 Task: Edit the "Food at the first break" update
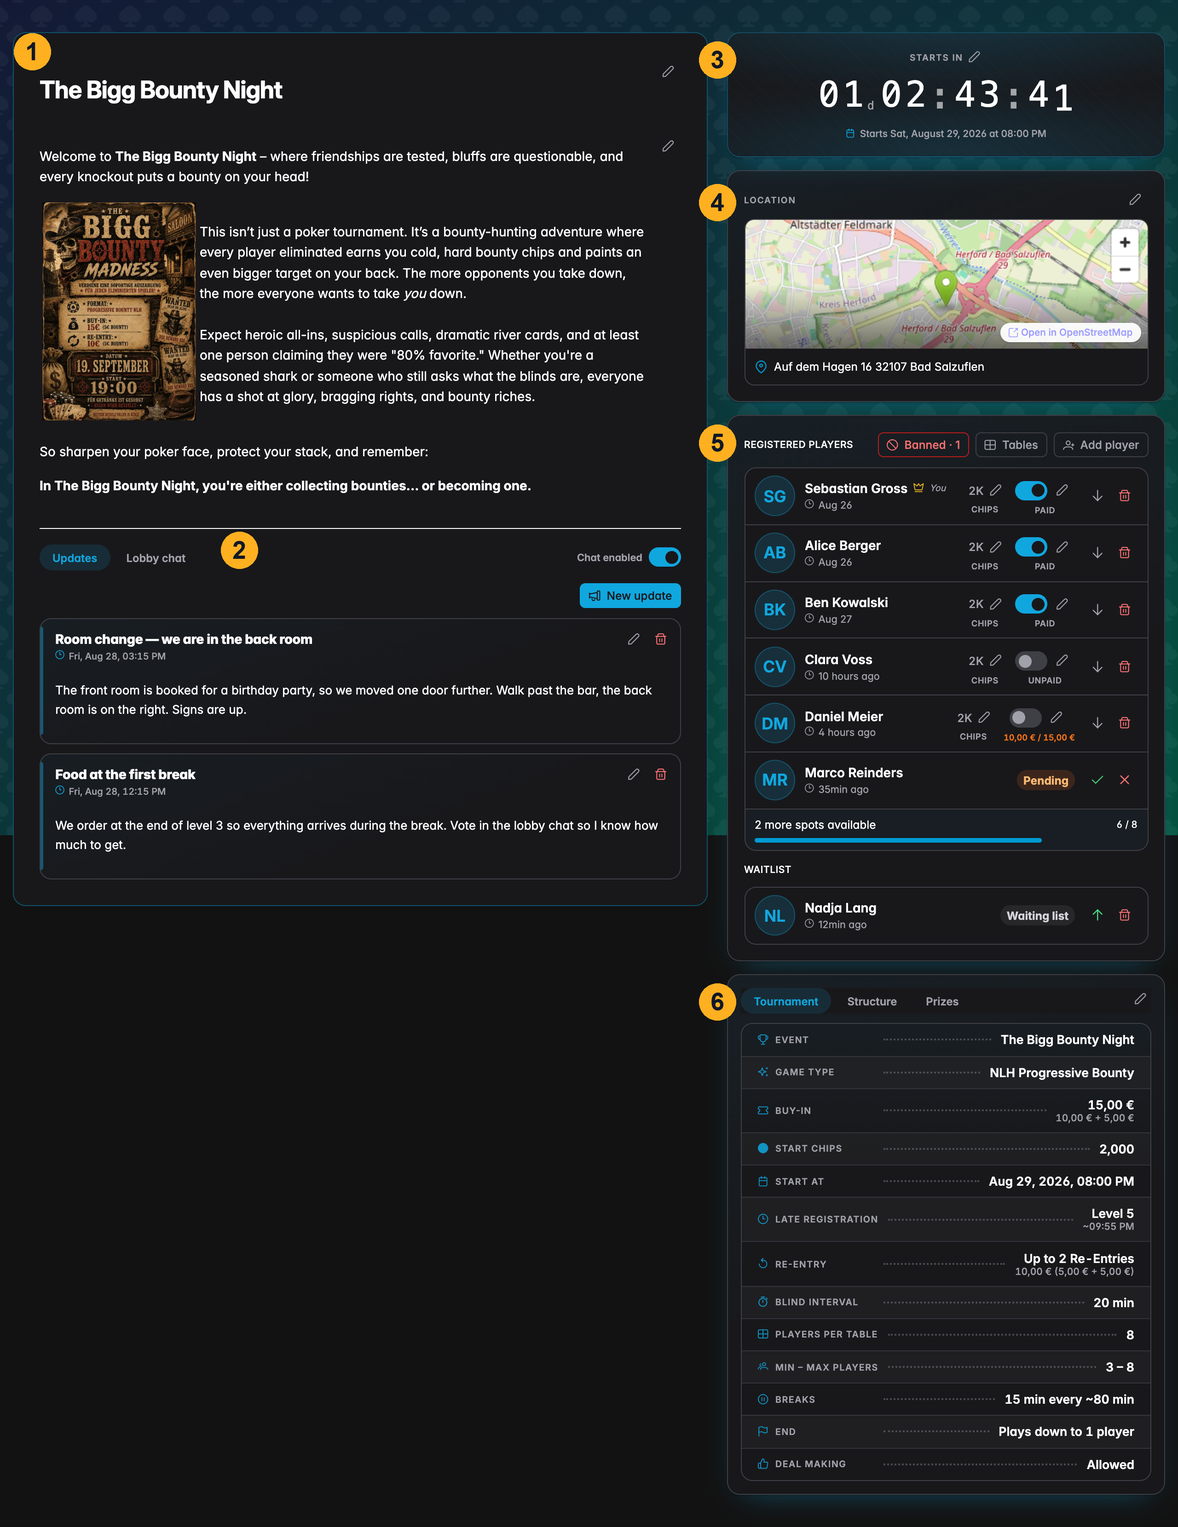(633, 774)
